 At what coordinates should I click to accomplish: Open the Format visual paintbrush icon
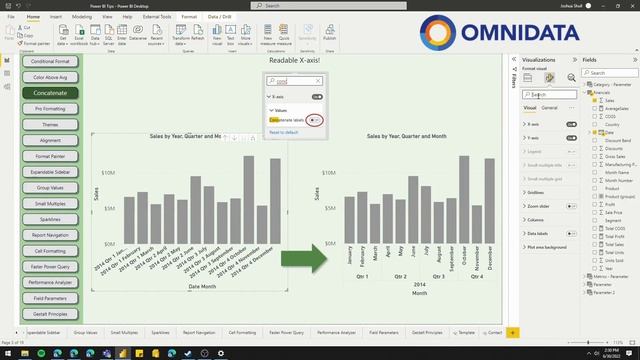point(549,78)
